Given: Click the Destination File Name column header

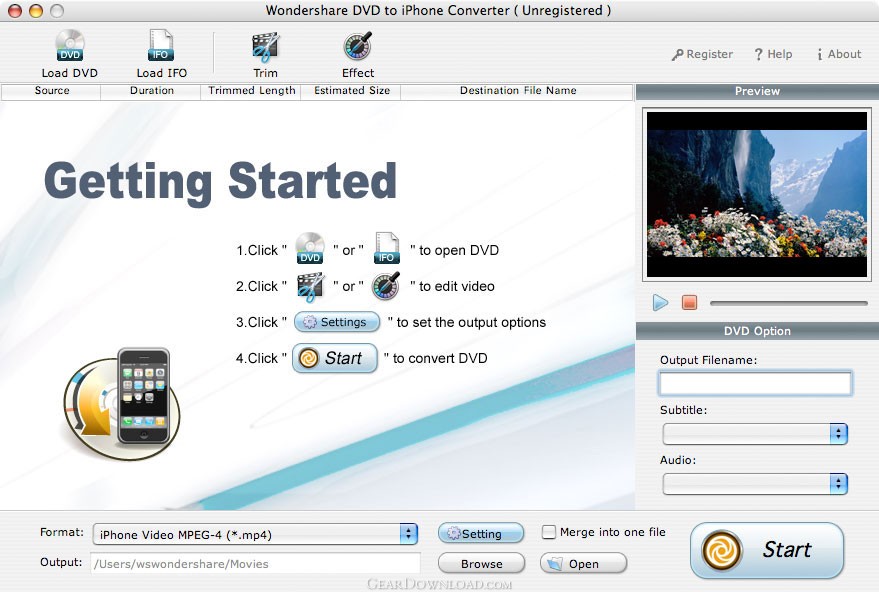Looking at the screenshot, I should tap(517, 91).
